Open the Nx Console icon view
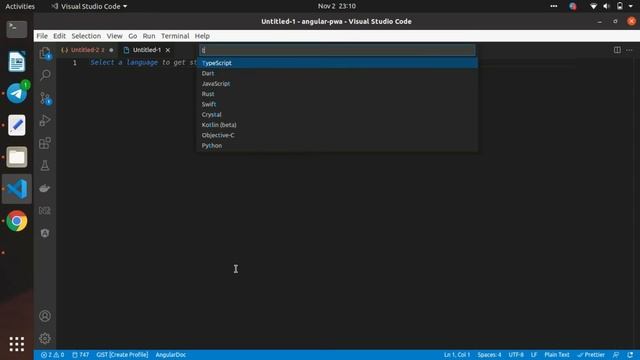 click(x=45, y=211)
